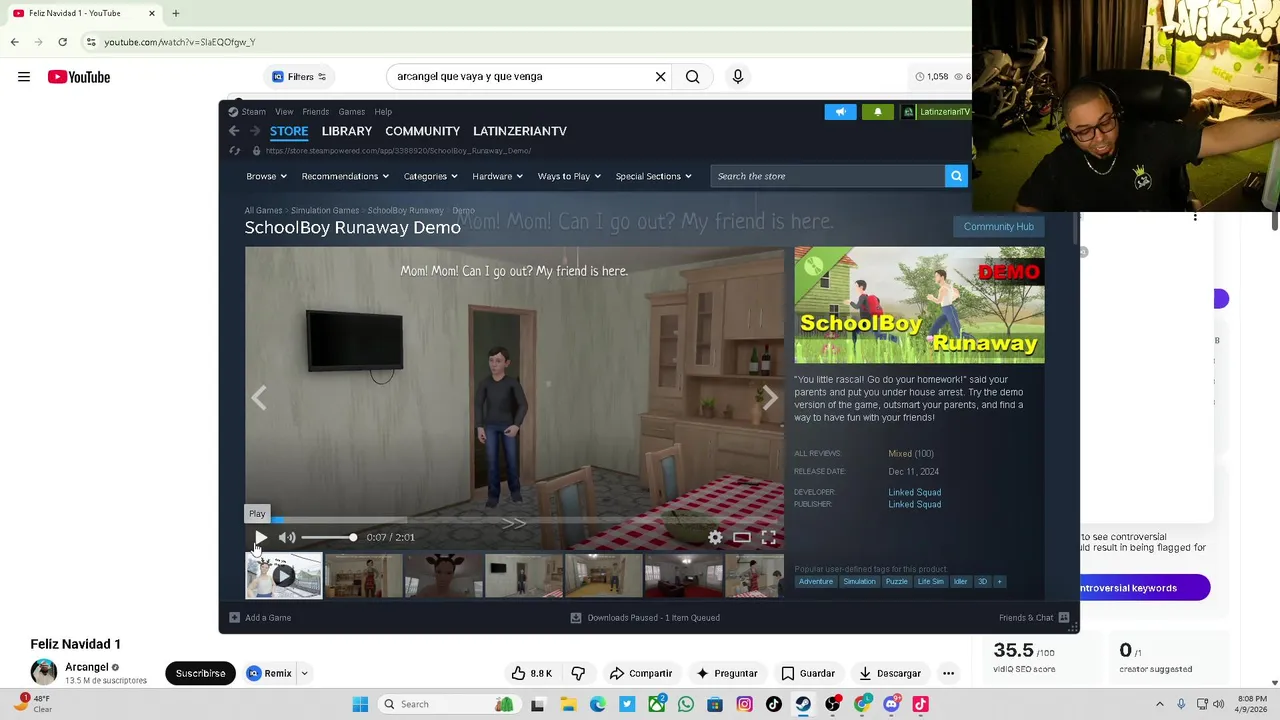1280x720 pixels.
Task: Expand the Ways to Play dropdown
Action: click(569, 176)
